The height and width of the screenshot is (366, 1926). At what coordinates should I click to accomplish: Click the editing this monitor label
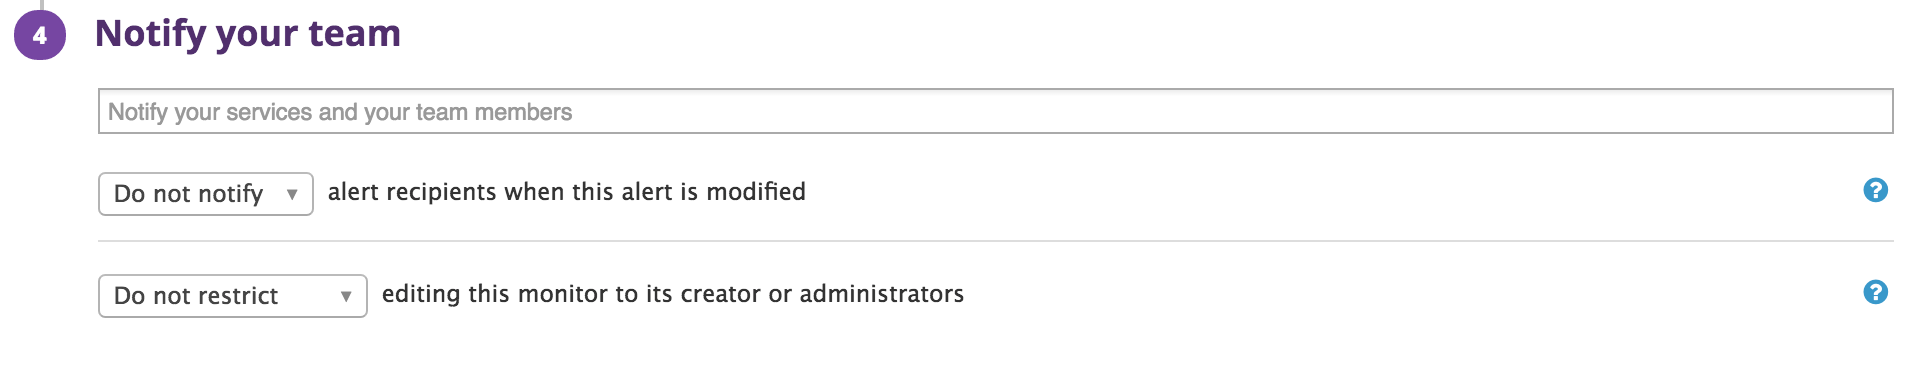[x=673, y=294]
